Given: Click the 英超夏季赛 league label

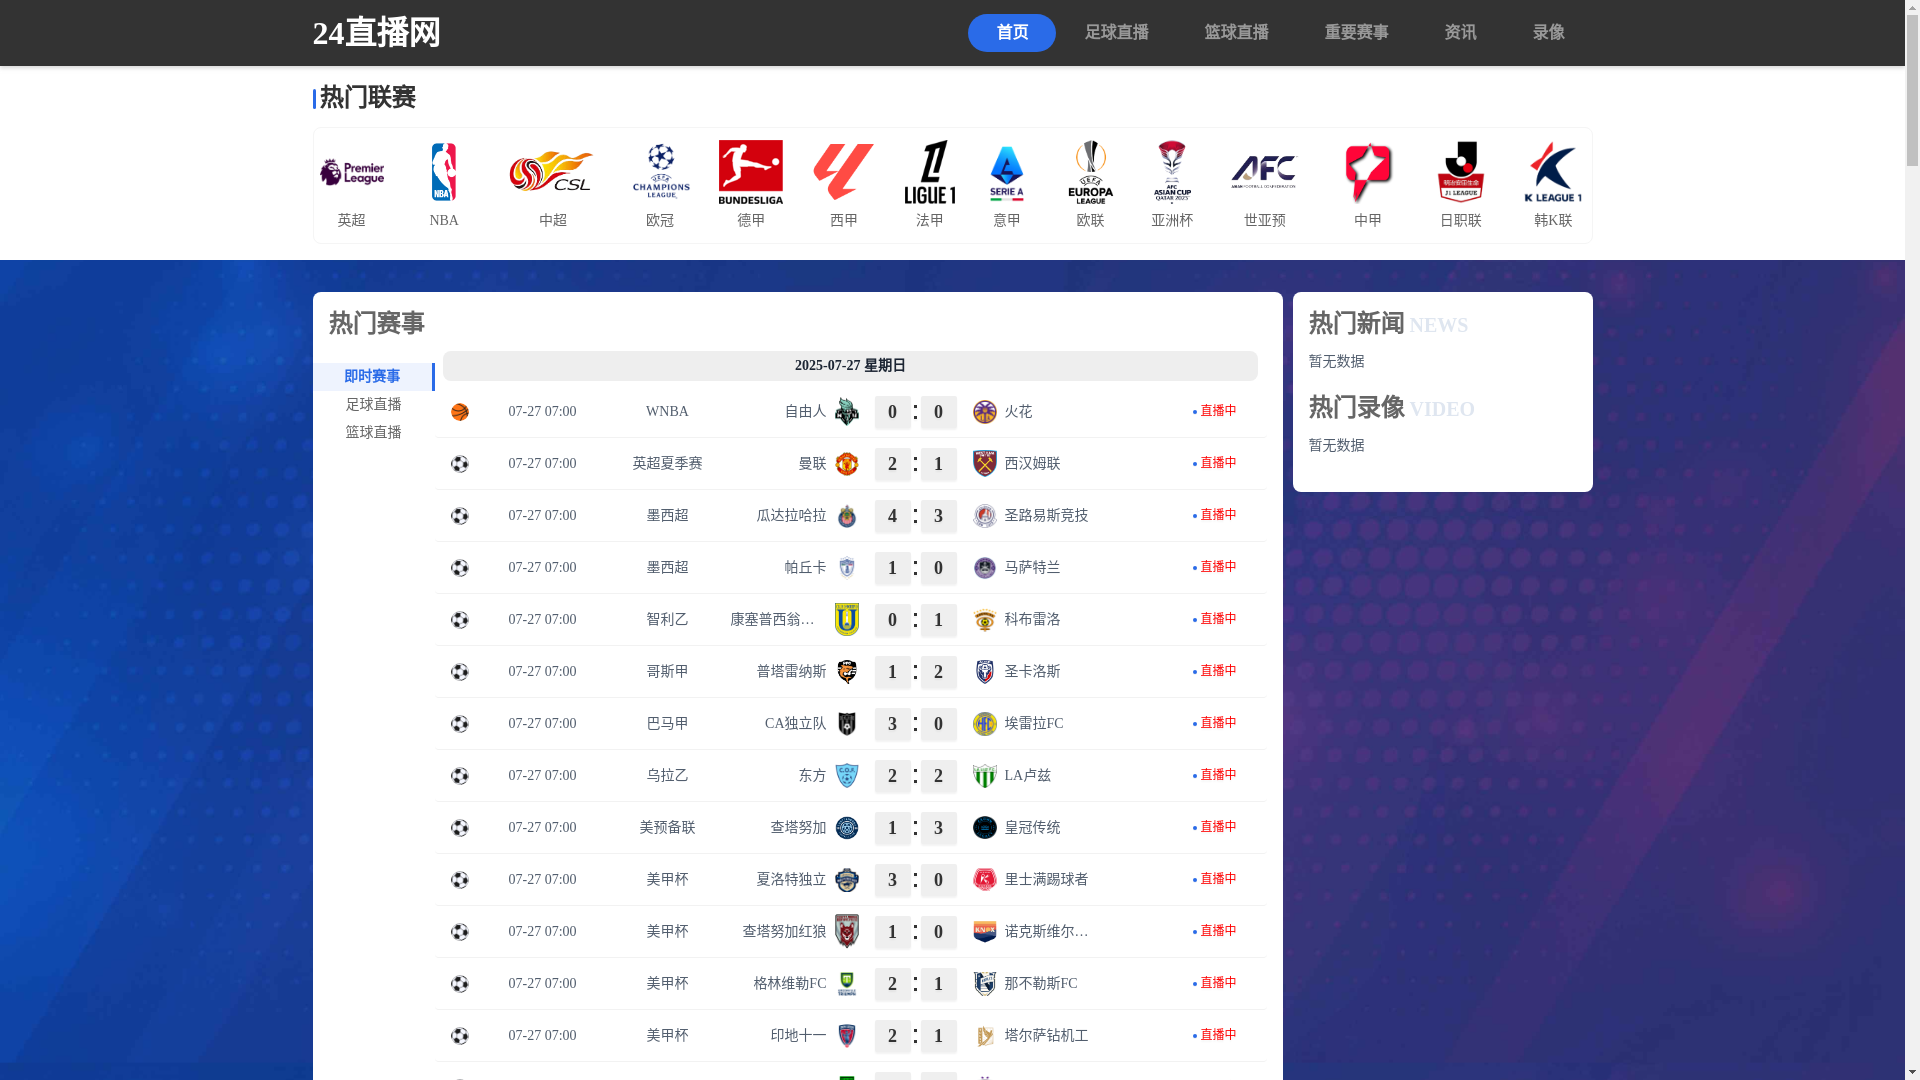Looking at the screenshot, I should 667,464.
